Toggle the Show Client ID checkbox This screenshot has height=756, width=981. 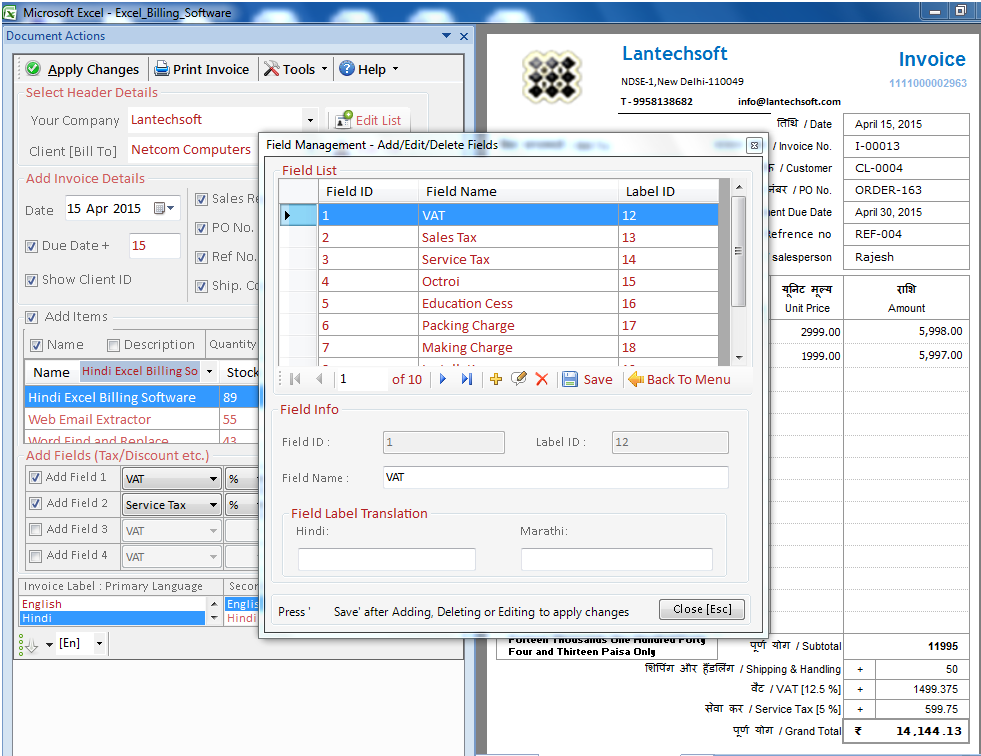tap(32, 280)
